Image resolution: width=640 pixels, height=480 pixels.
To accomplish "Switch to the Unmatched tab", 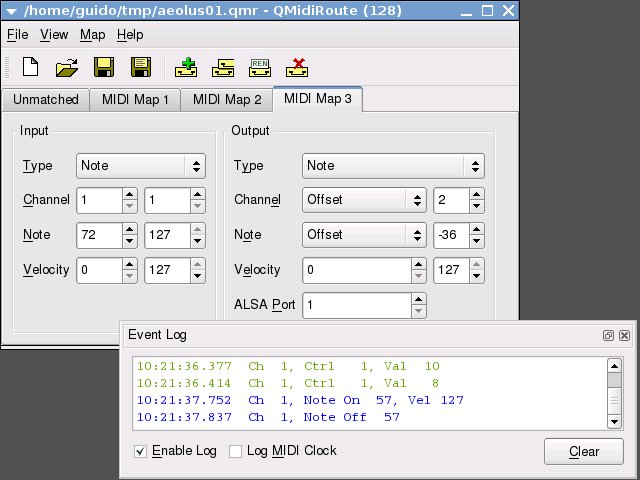I will pyautogui.click(x=46, y=100).
